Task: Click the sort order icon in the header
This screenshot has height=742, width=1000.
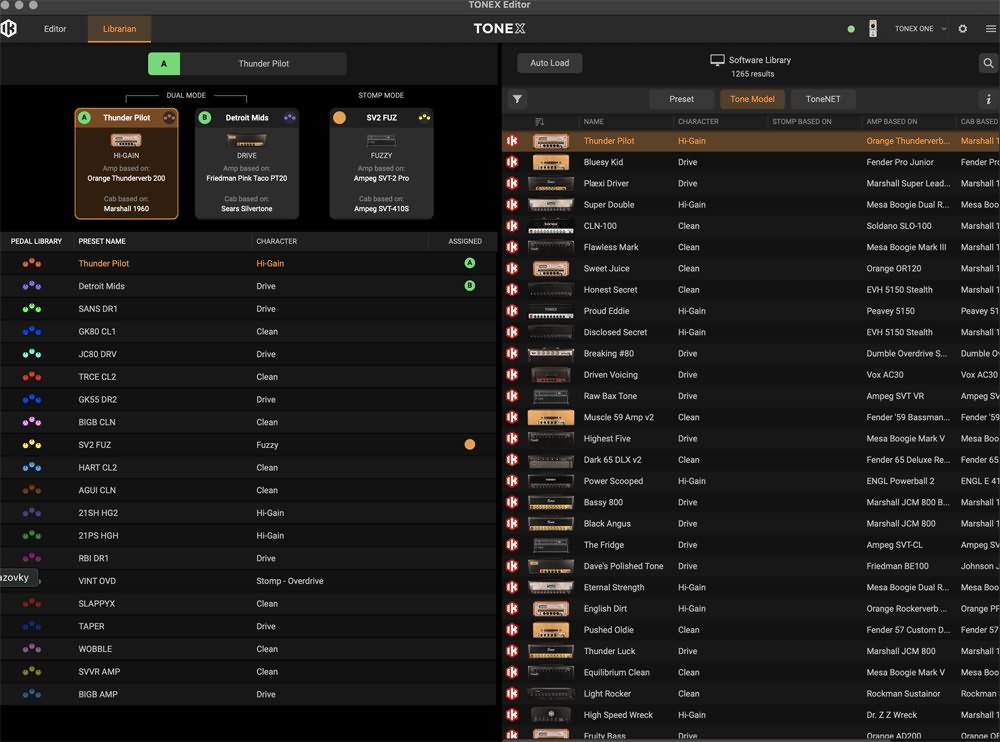Action: [540, 122]
